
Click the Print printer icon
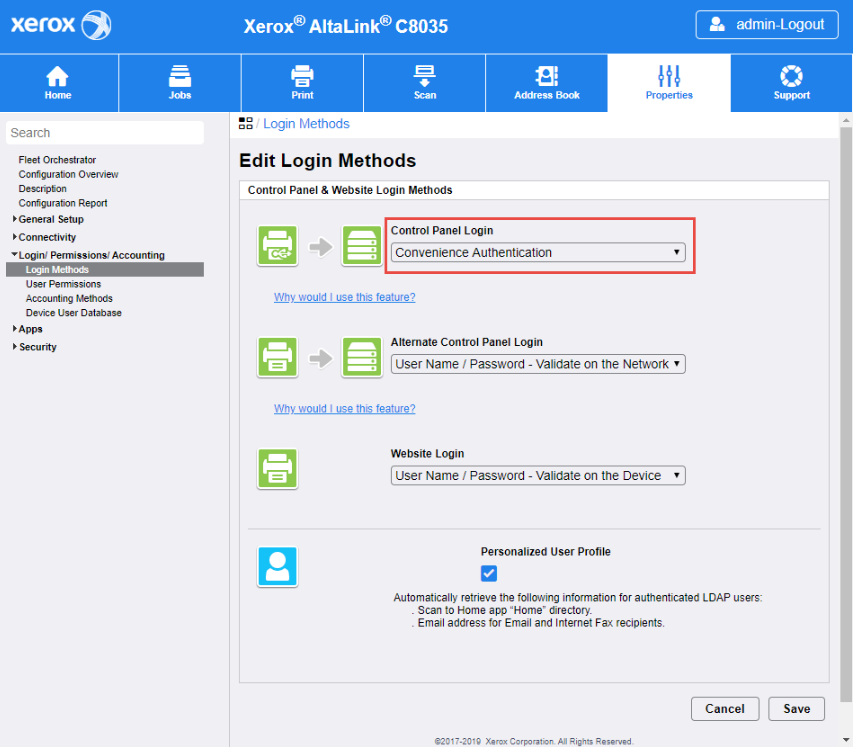(302, 76)
